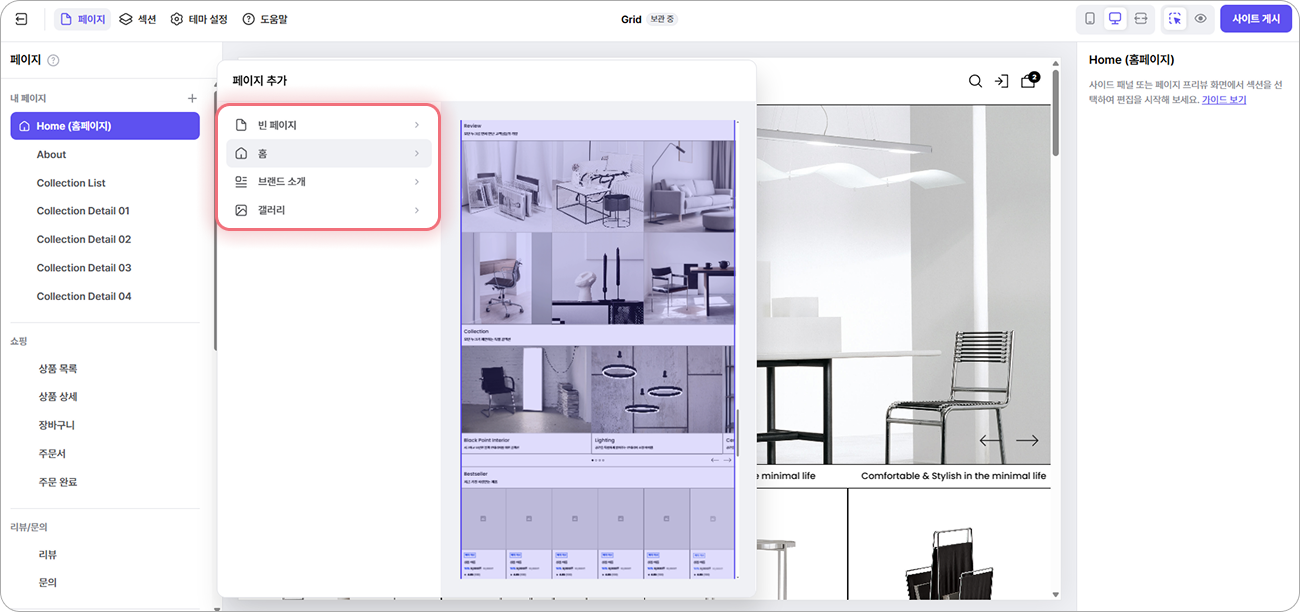Click the Grid site title

pos(631,19)
